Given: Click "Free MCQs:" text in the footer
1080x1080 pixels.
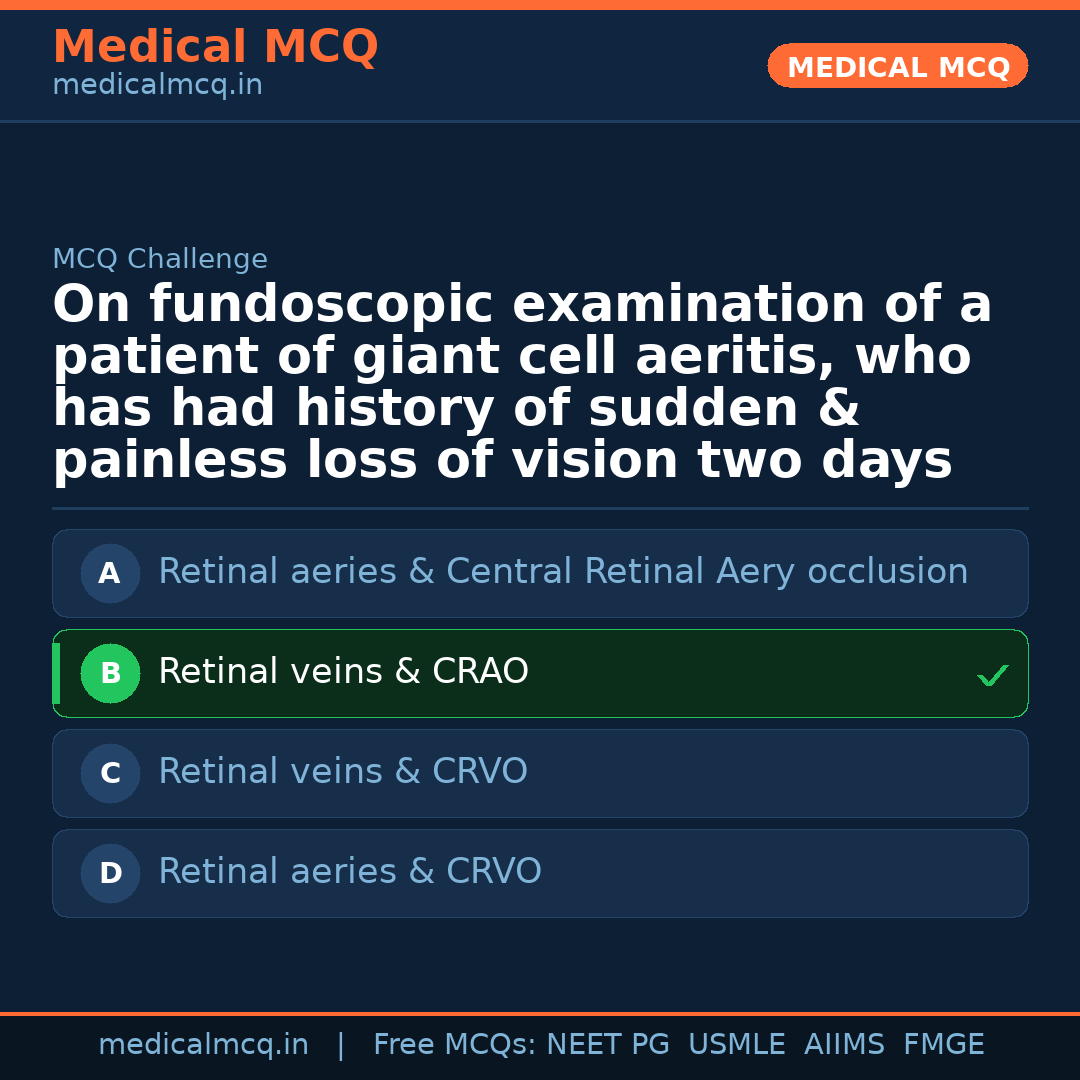Looking at the screenshot, I should 455,1045.
